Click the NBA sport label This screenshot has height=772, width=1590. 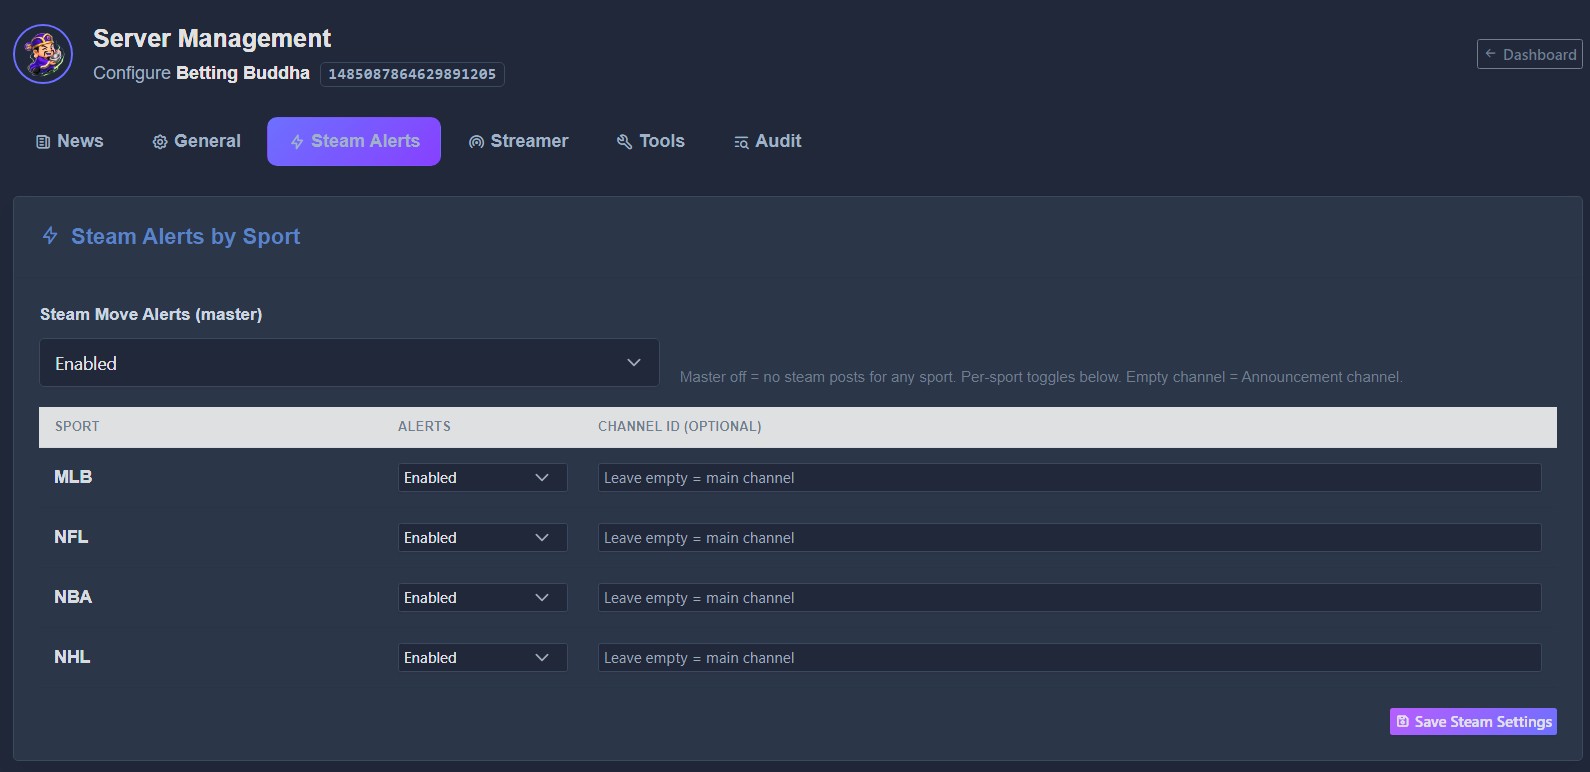tap(73, 597)
